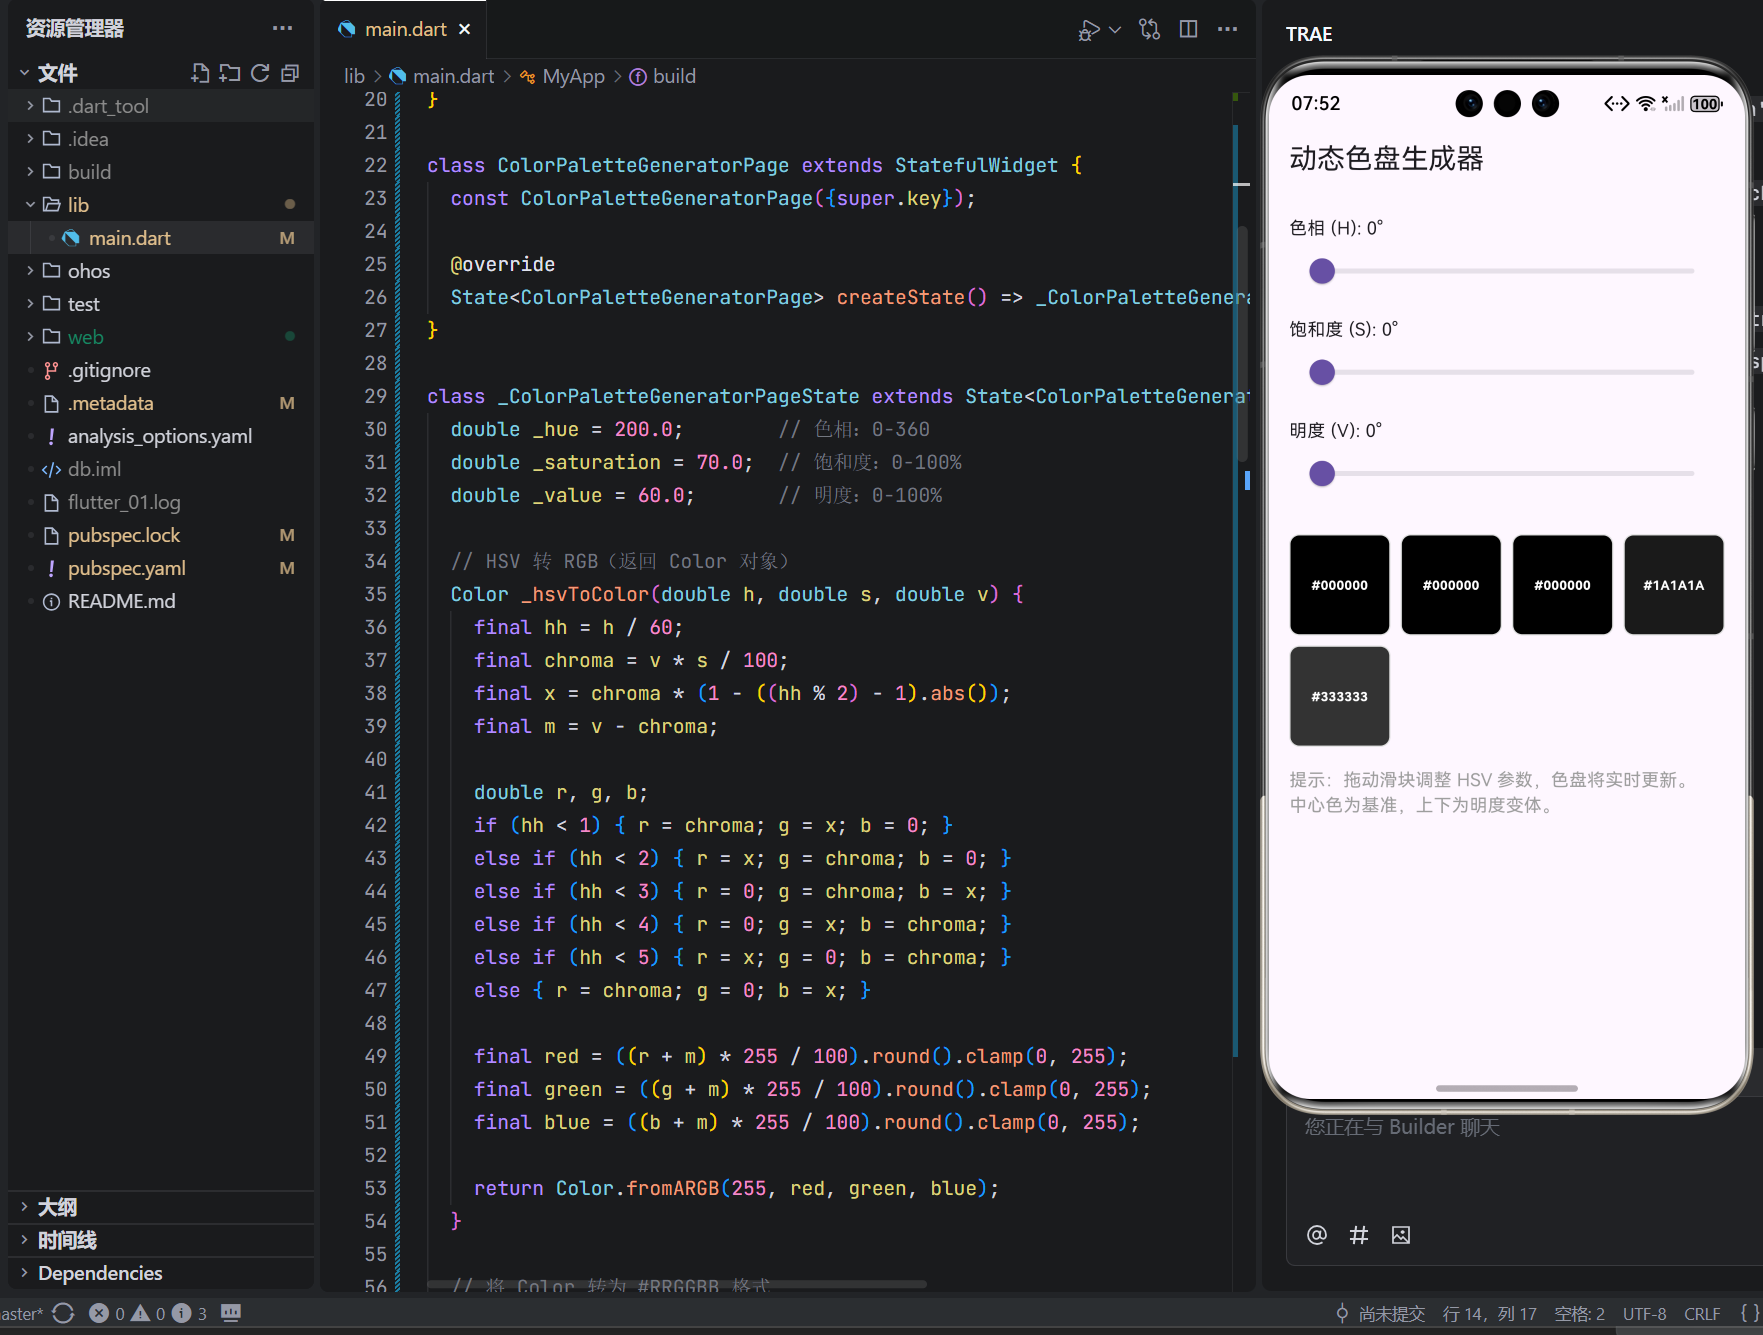
Task: Open editor more actions ellipsis menu
Action: [x=1227, y=29]
